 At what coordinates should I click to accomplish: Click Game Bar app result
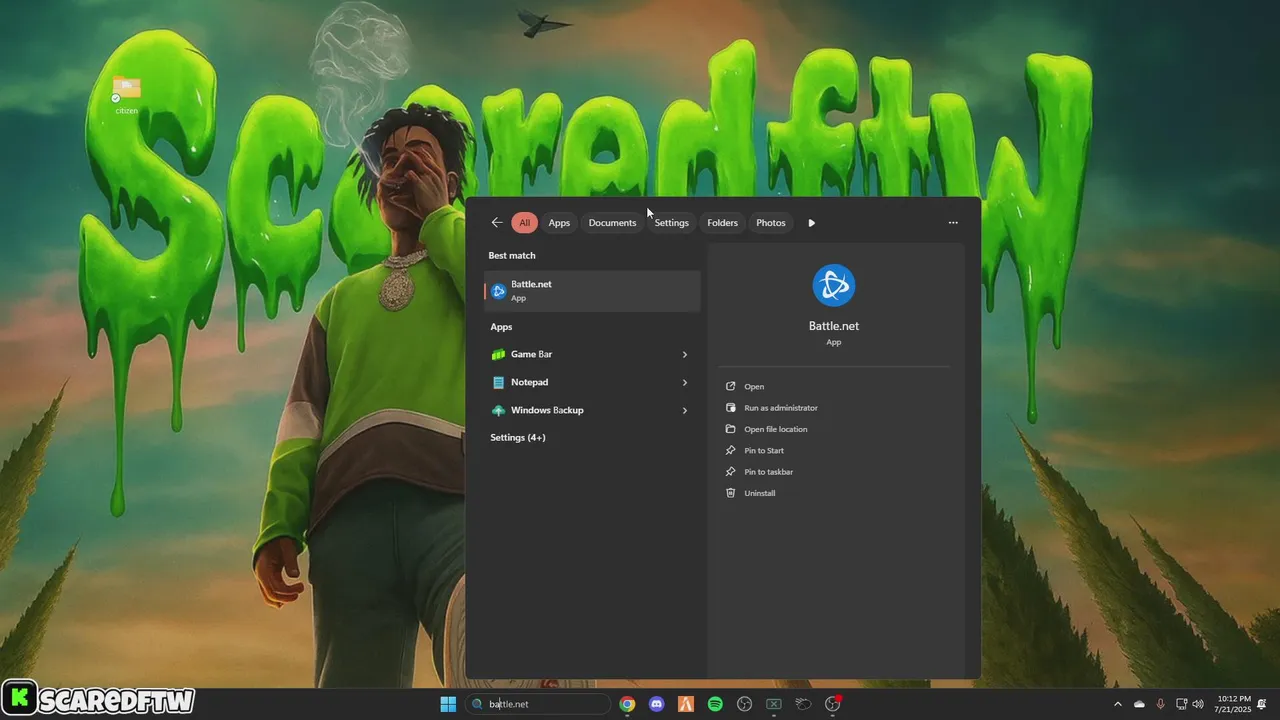point(592,354)
